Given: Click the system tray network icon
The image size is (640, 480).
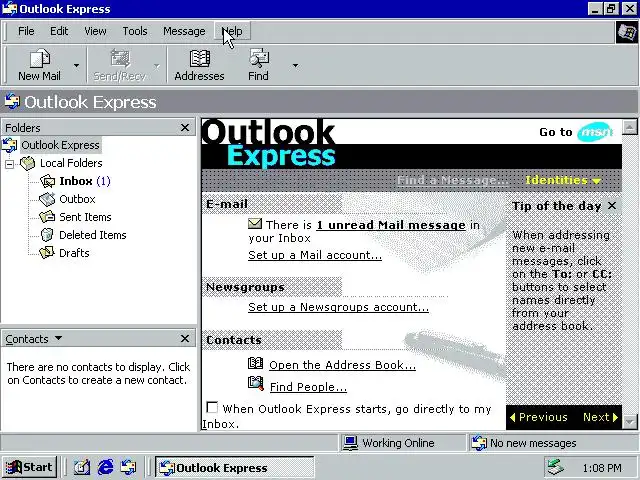Looking at the screenshot, I should point(556,467).
